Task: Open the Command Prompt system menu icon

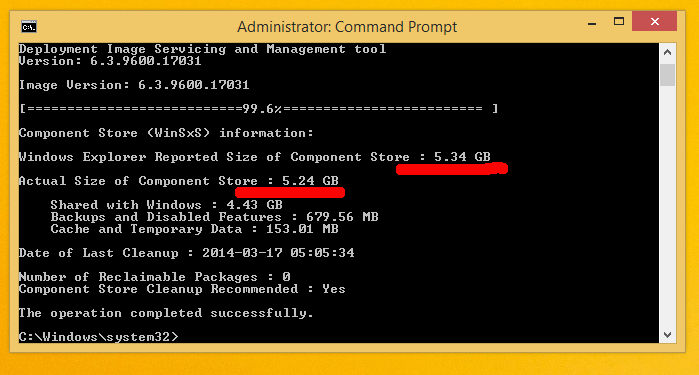Action: (x=29, y=27)
